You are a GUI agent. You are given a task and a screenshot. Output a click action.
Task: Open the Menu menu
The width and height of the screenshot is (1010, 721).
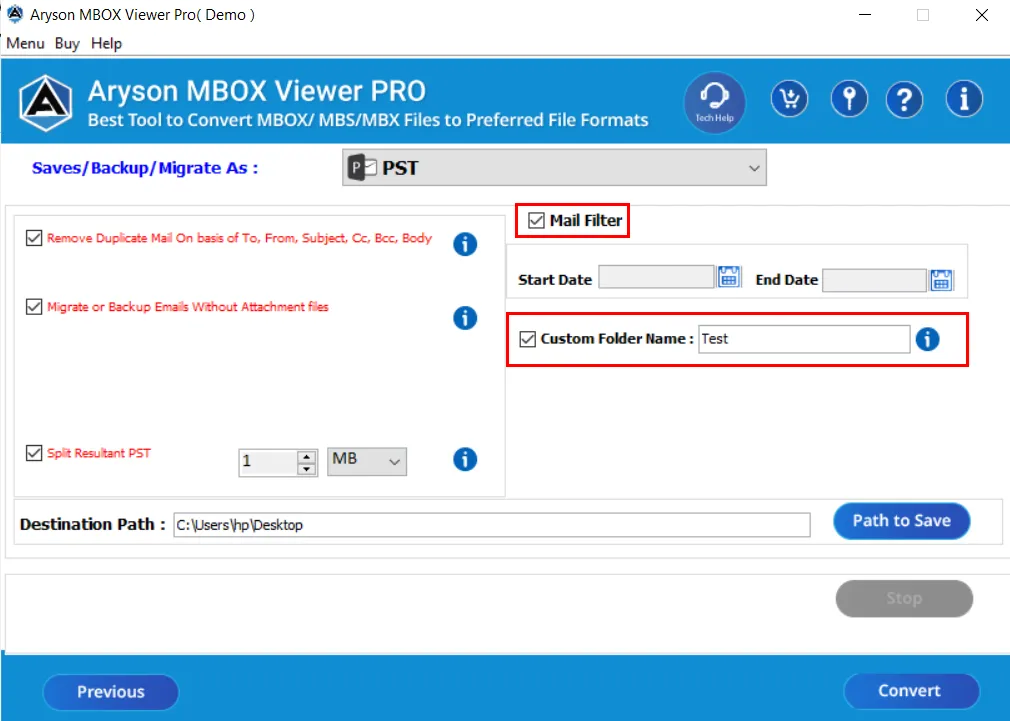point(25,43)
